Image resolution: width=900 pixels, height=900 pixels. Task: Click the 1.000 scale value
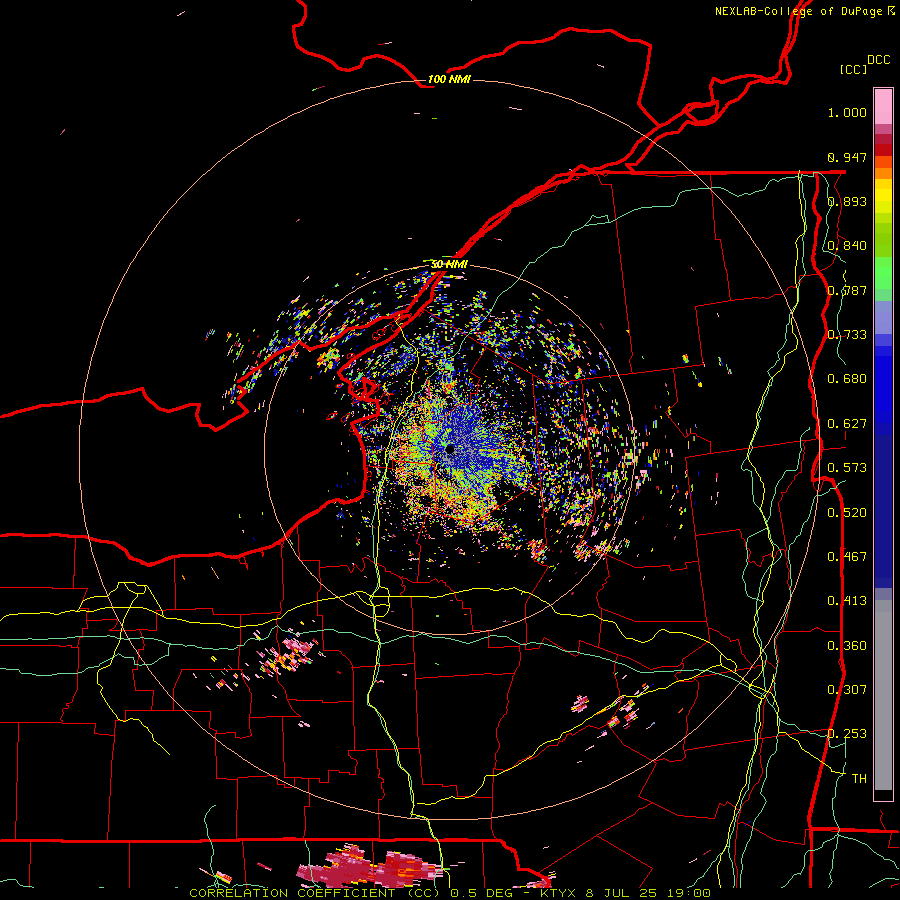(x=847, y=112)
